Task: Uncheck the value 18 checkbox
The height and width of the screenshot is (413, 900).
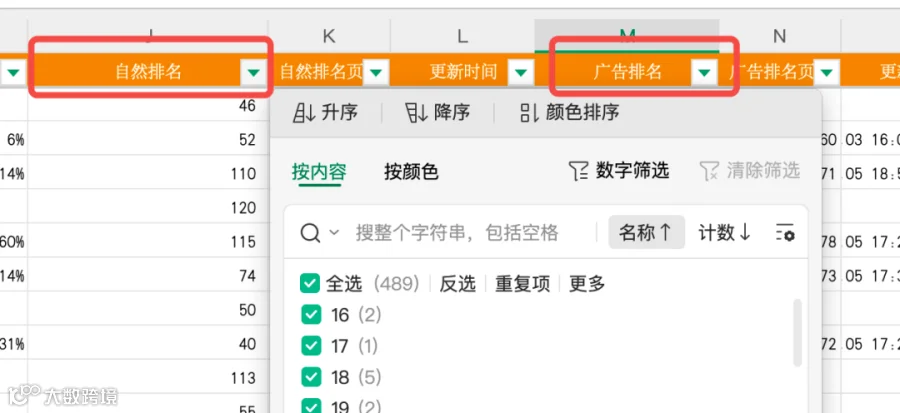Action: (x=311, y=377)
